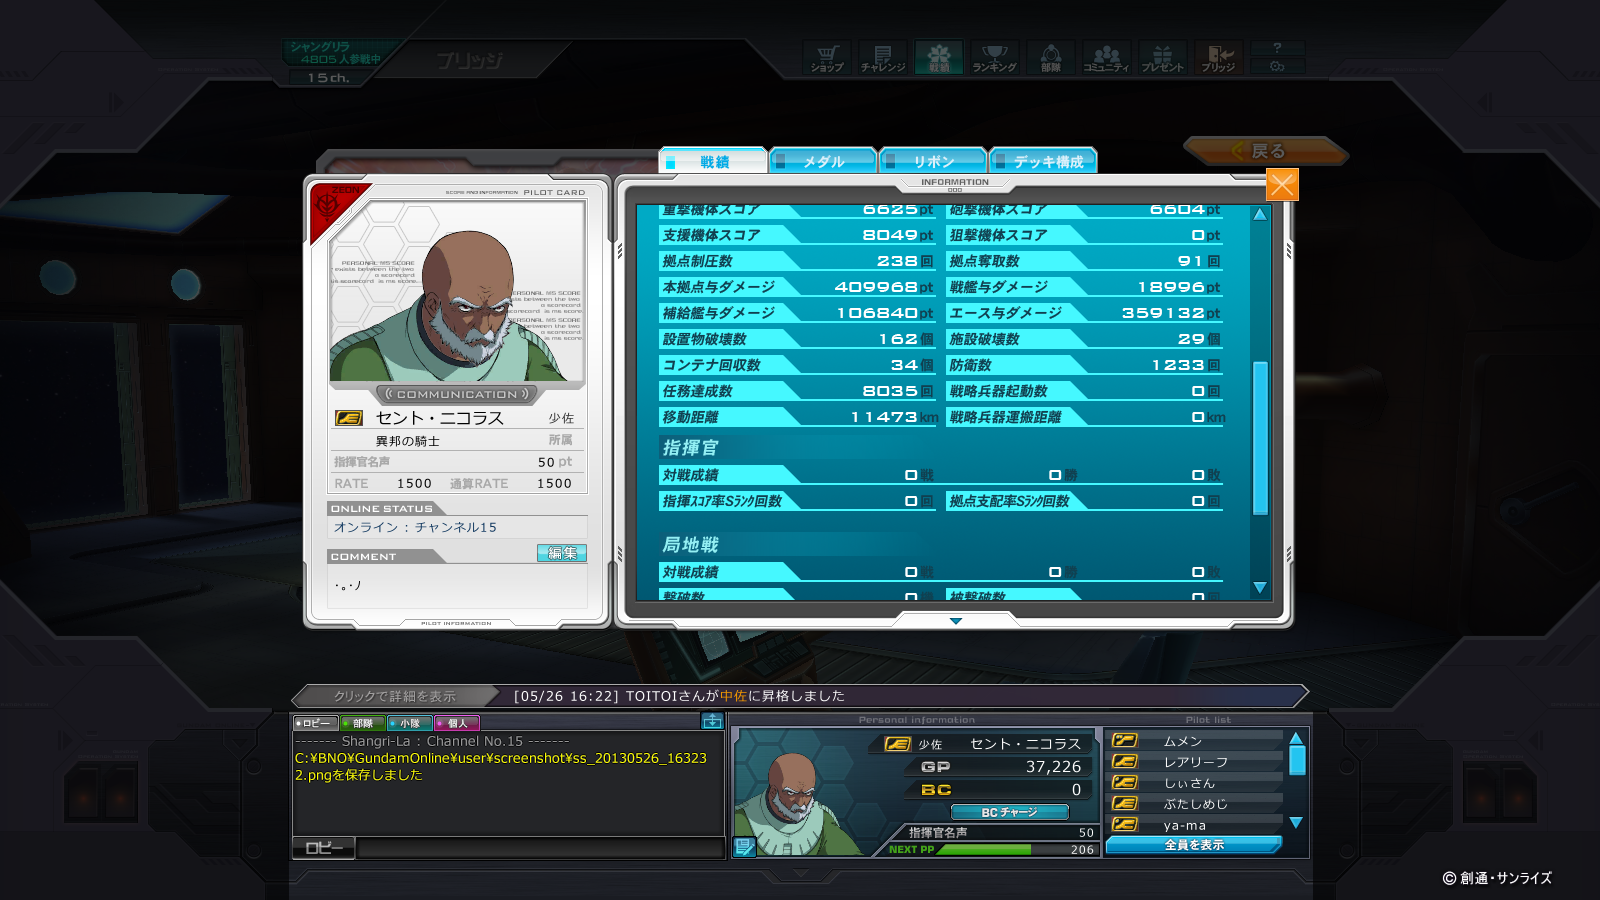Screen dimensions: 1600x900
Task: Switch to the デッキ構成 tab
Action: [1043, 161]
